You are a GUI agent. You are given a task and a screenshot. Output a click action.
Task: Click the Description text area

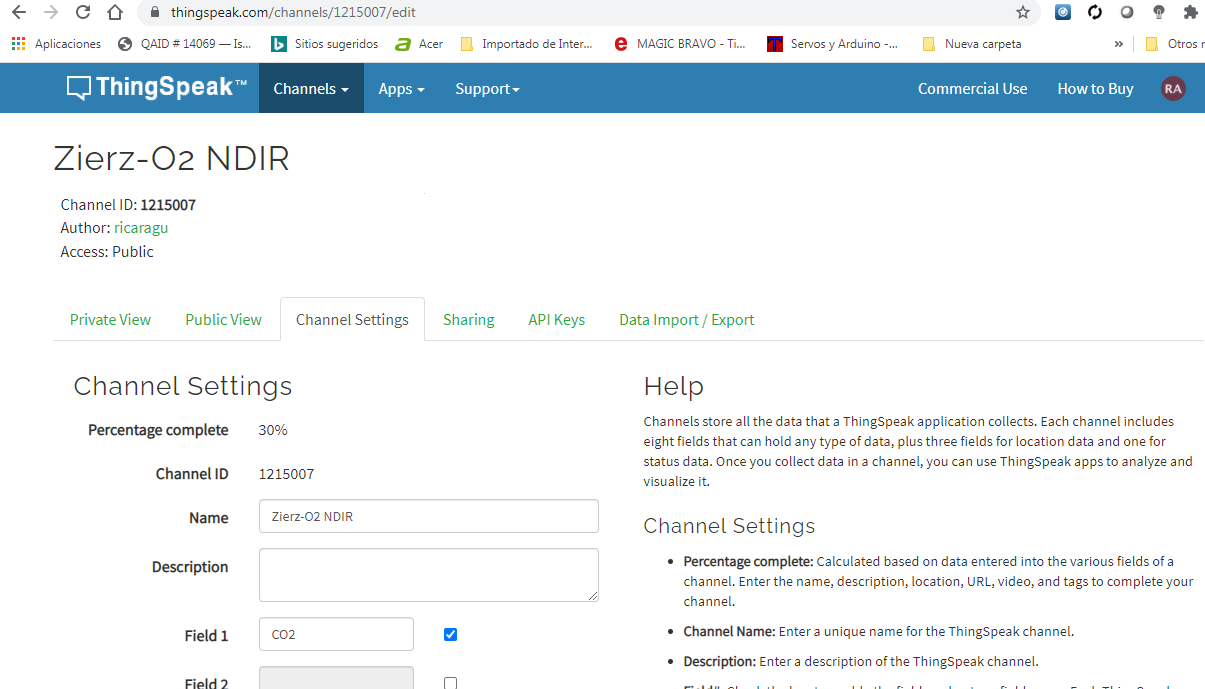pyautogui.click(x=428, y=575)
